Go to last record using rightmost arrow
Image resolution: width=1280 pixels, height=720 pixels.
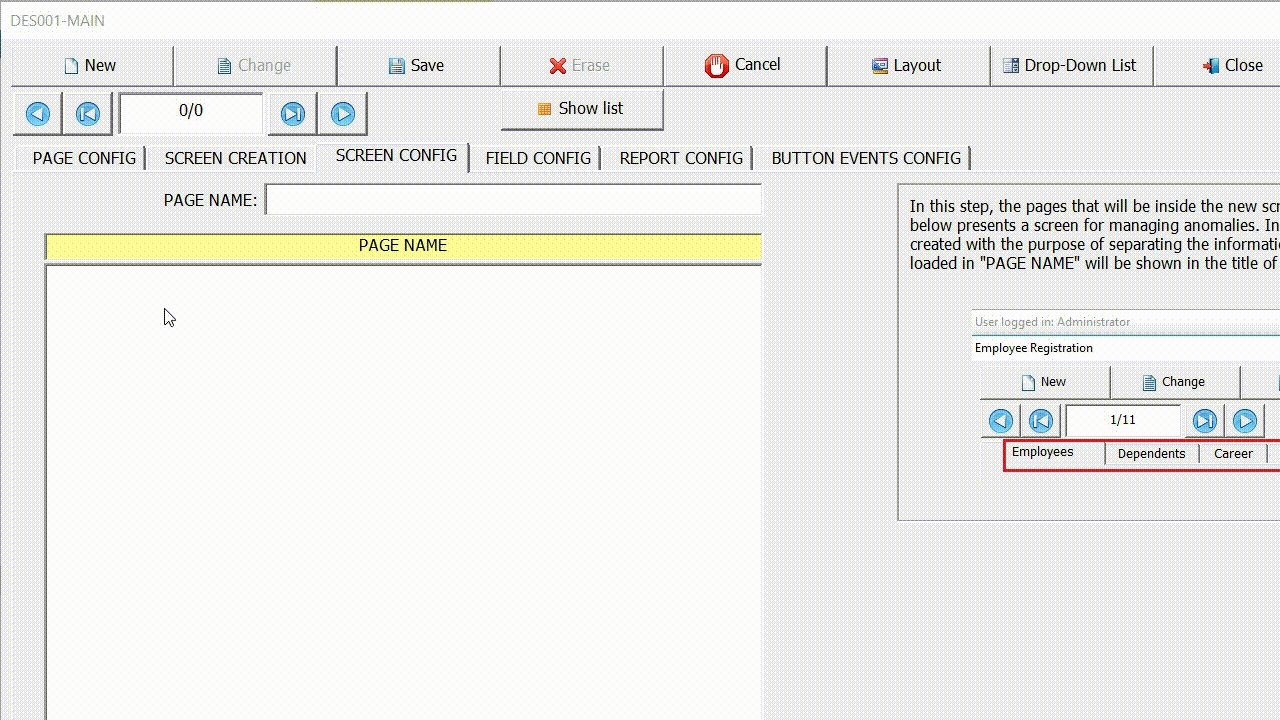pyautogui.click(x=343, y=113)
